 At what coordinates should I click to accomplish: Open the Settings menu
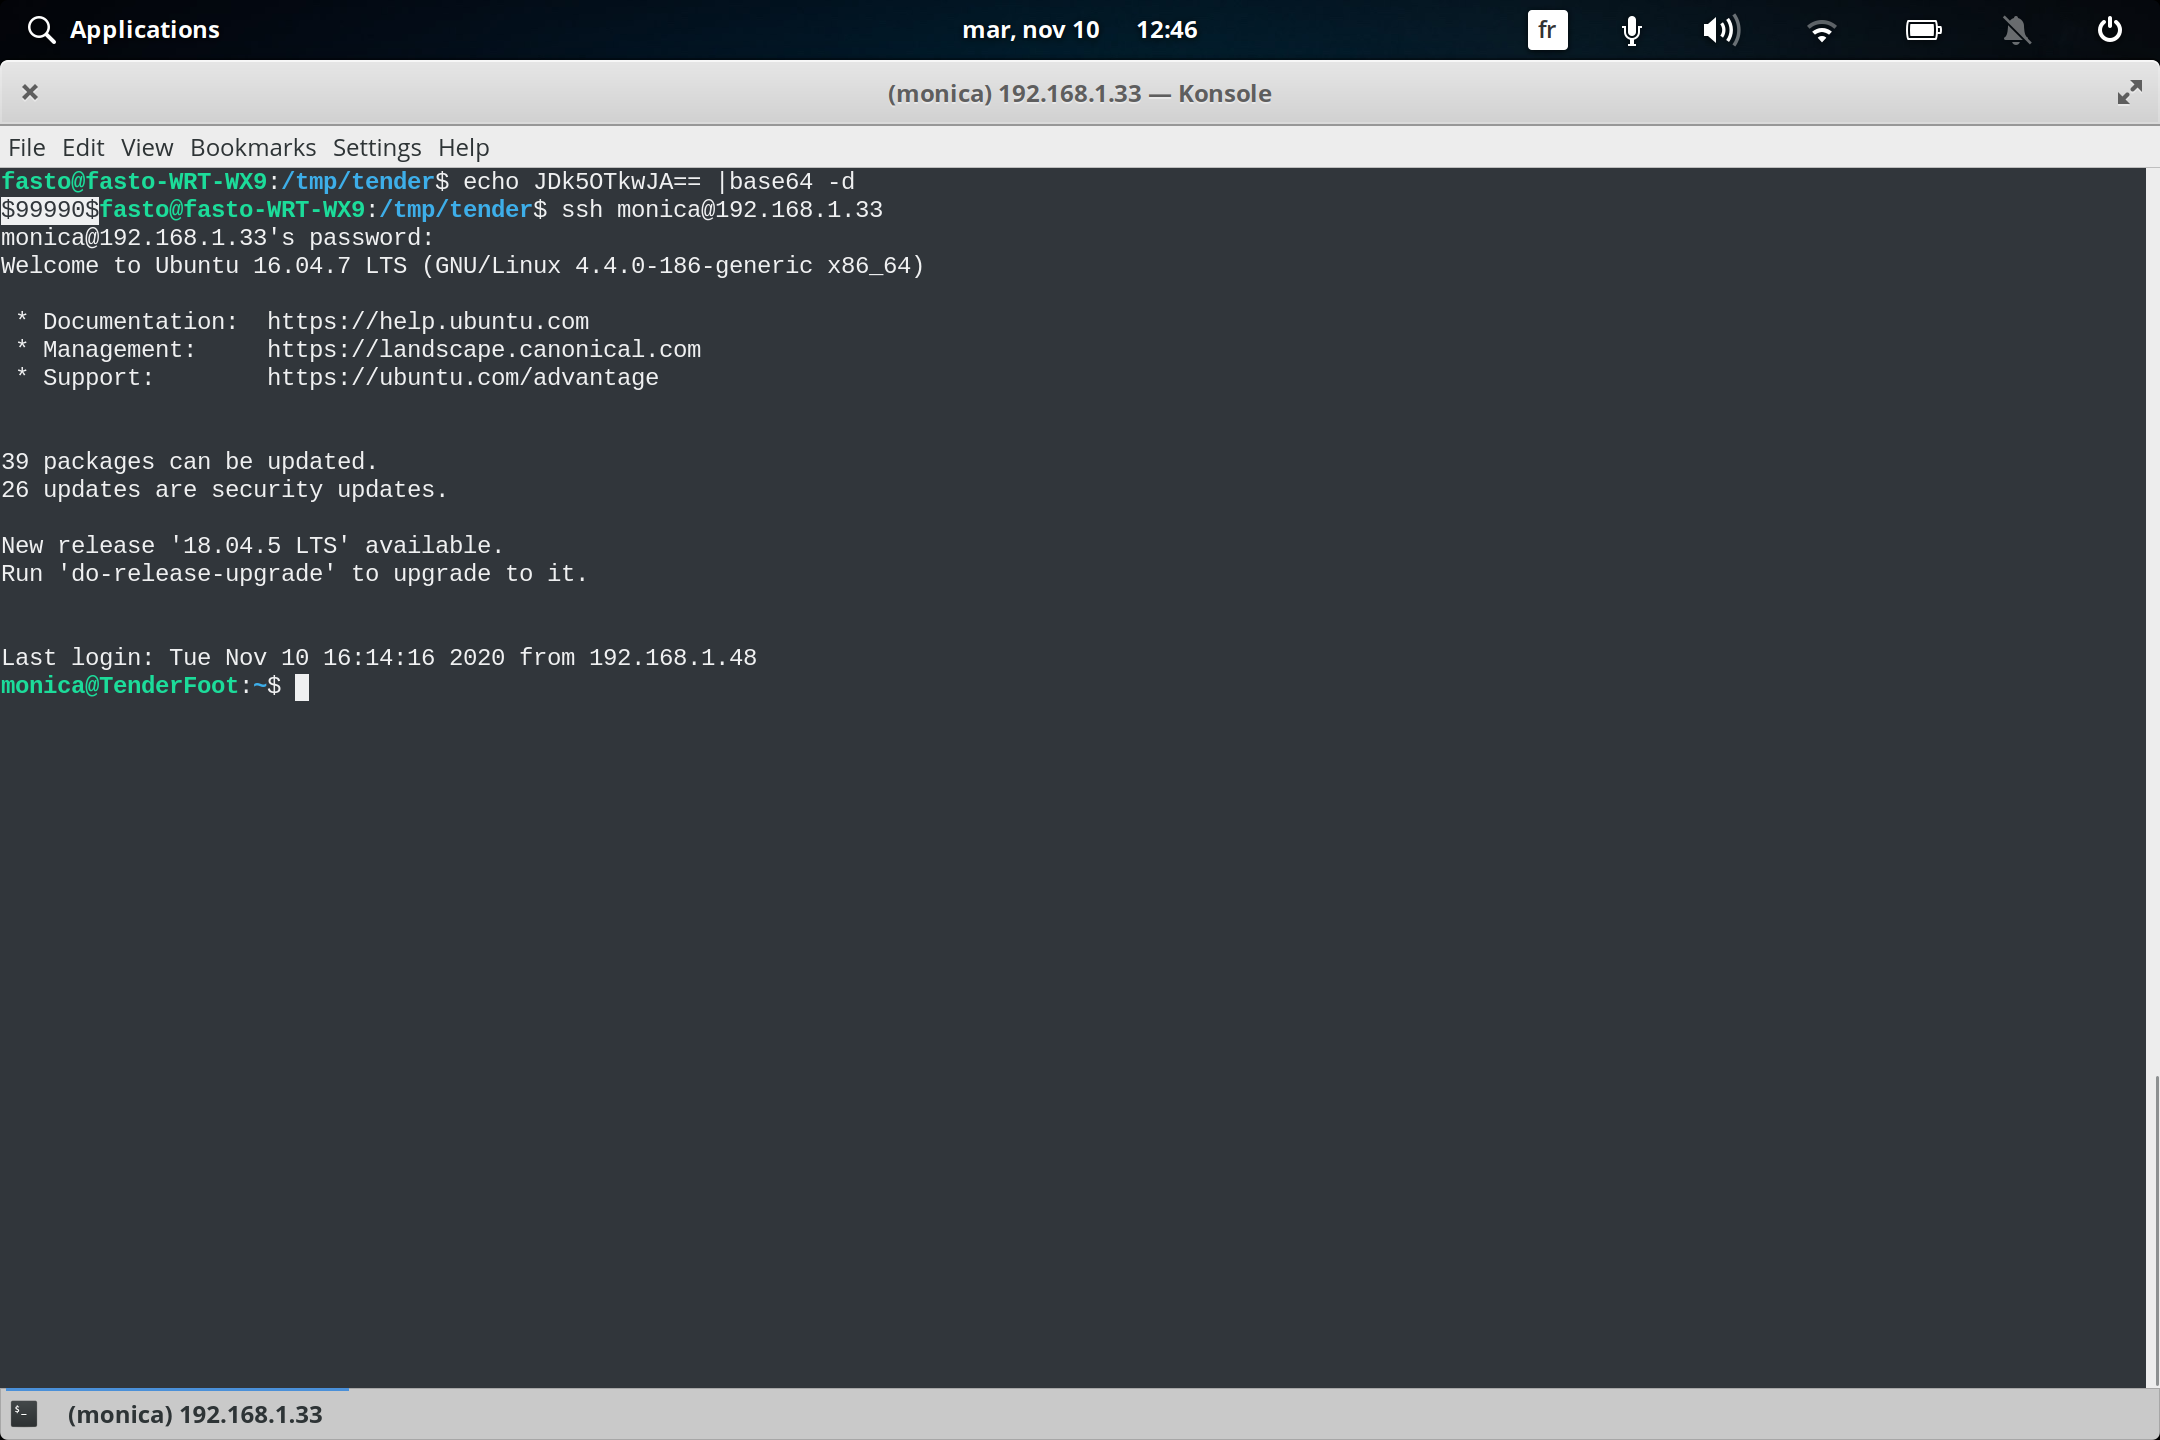tap(376, 147)
